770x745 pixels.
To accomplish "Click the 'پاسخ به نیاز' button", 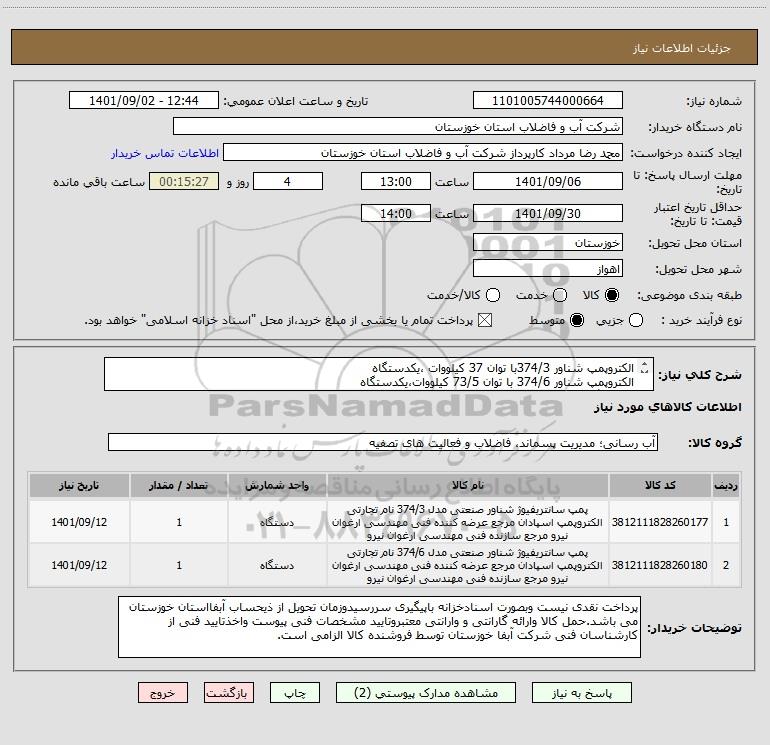I will point(581,692).
